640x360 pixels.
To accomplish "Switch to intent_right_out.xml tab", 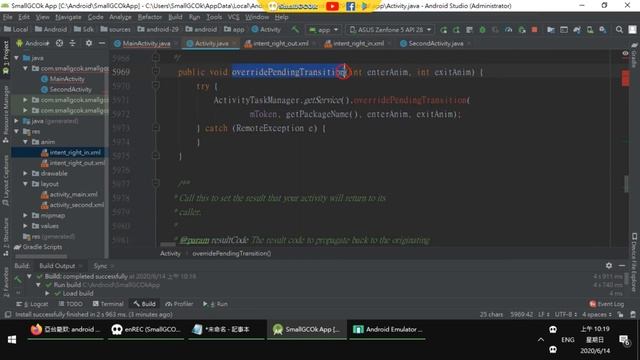I will [x=280, y=43].
